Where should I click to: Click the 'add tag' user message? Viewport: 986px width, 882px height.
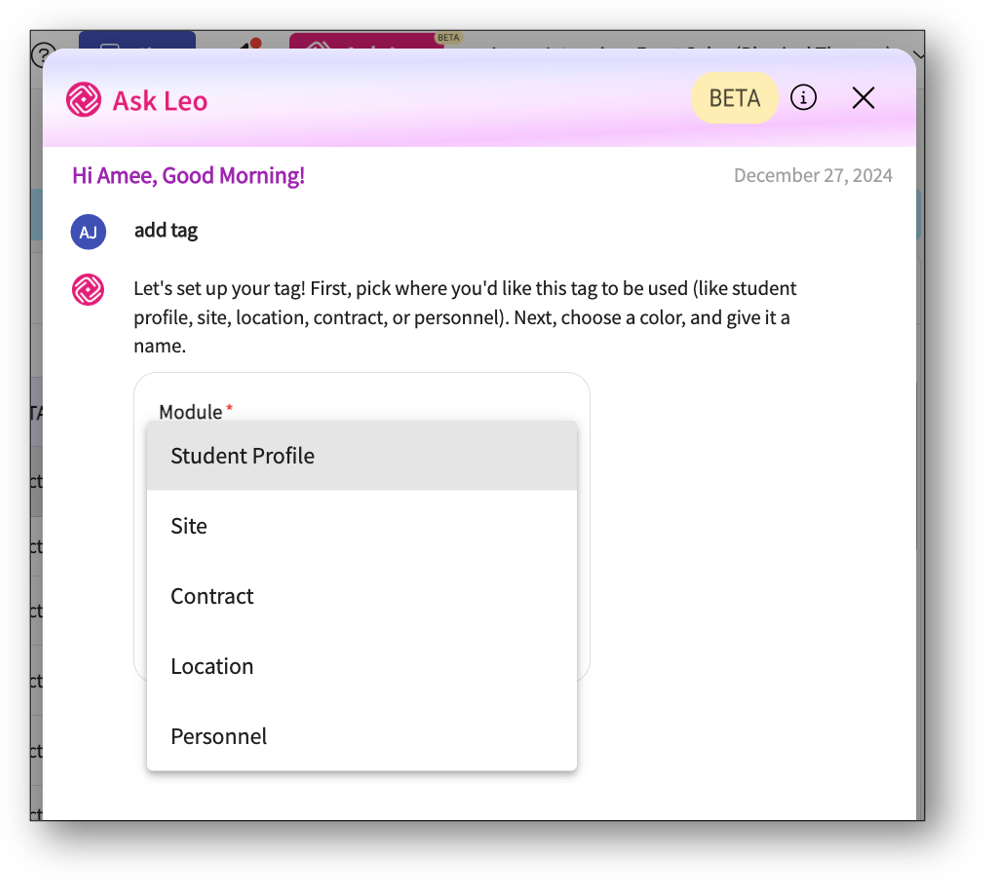(166, 231)
